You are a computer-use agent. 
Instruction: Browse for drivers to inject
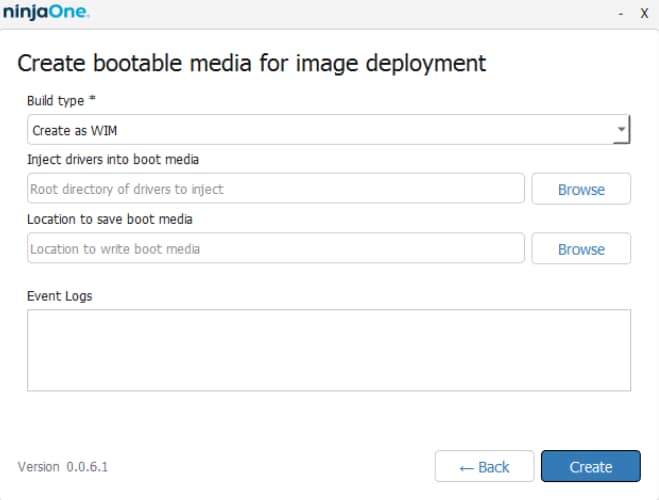pyautogui.click(x=580, y=189)
